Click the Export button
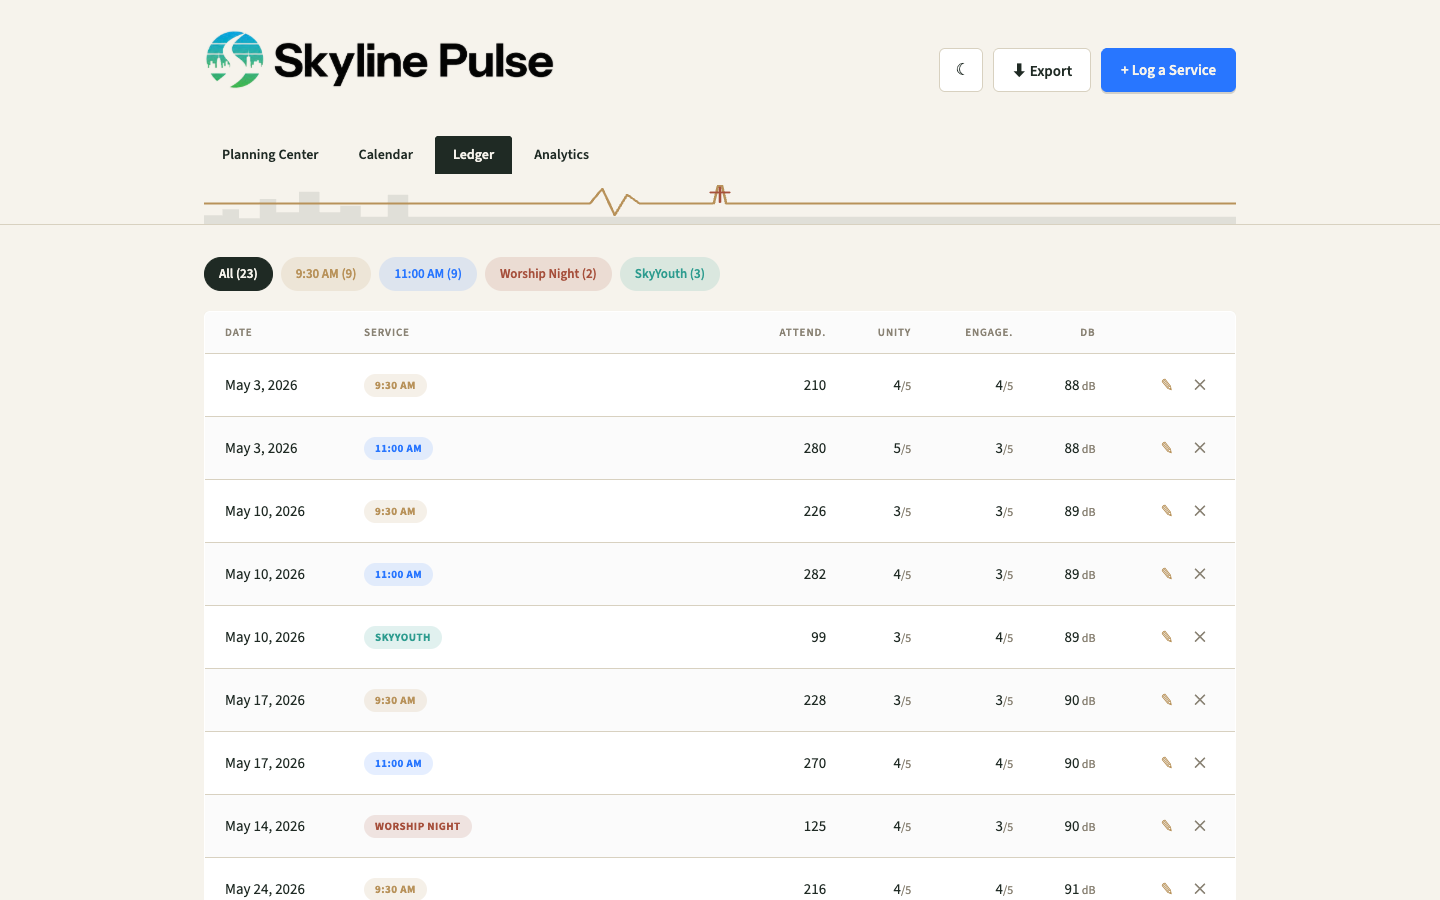Viewport: 1440px width, 900px height. (1042, 70)
